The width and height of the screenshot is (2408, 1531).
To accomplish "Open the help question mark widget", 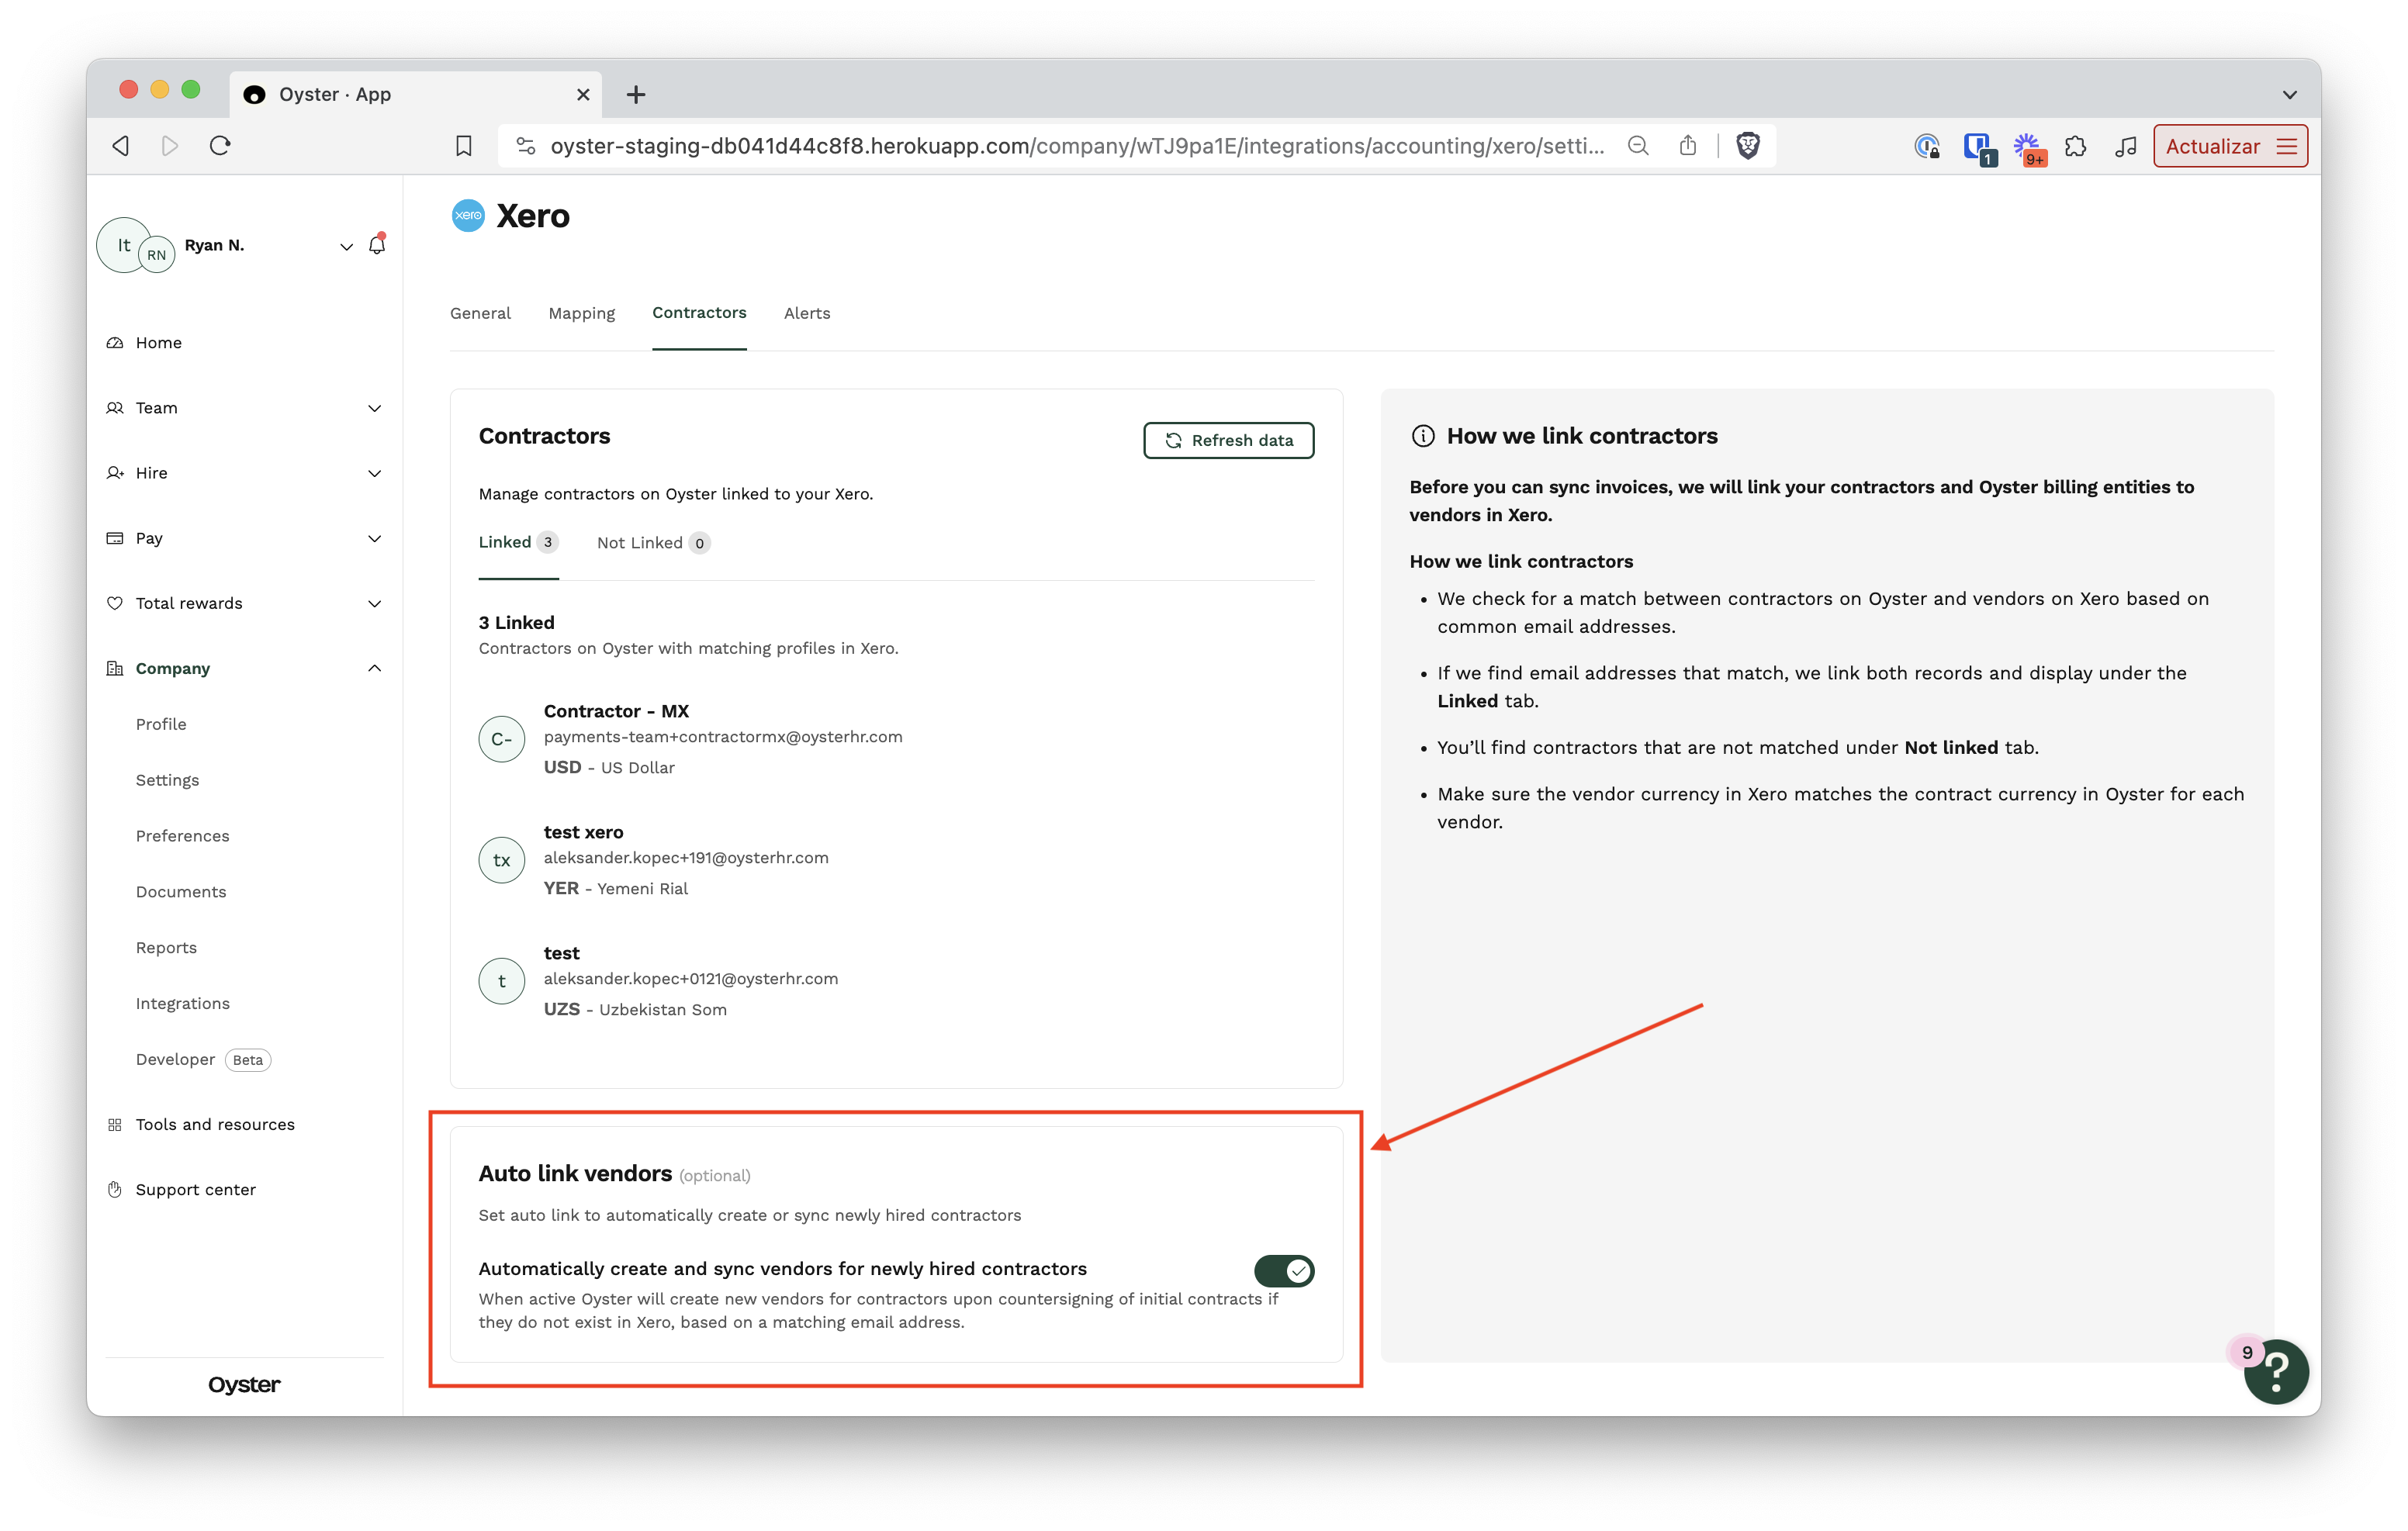I will pos(2275,1372).
